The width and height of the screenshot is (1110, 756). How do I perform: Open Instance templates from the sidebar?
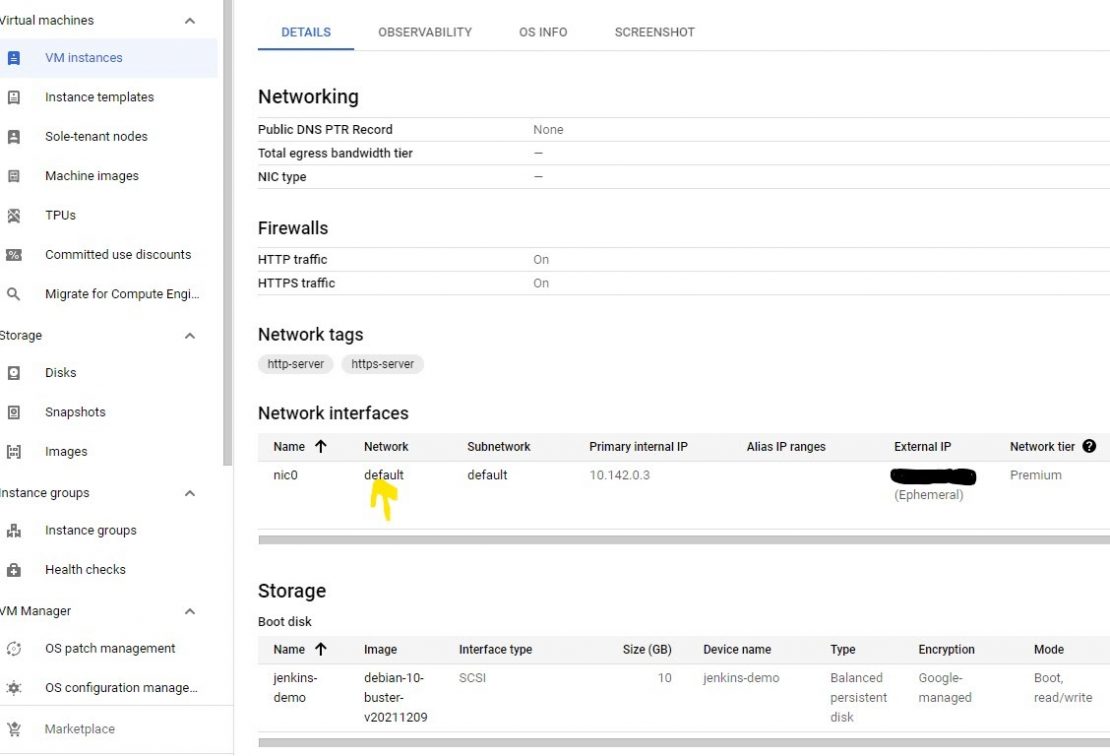99,97
